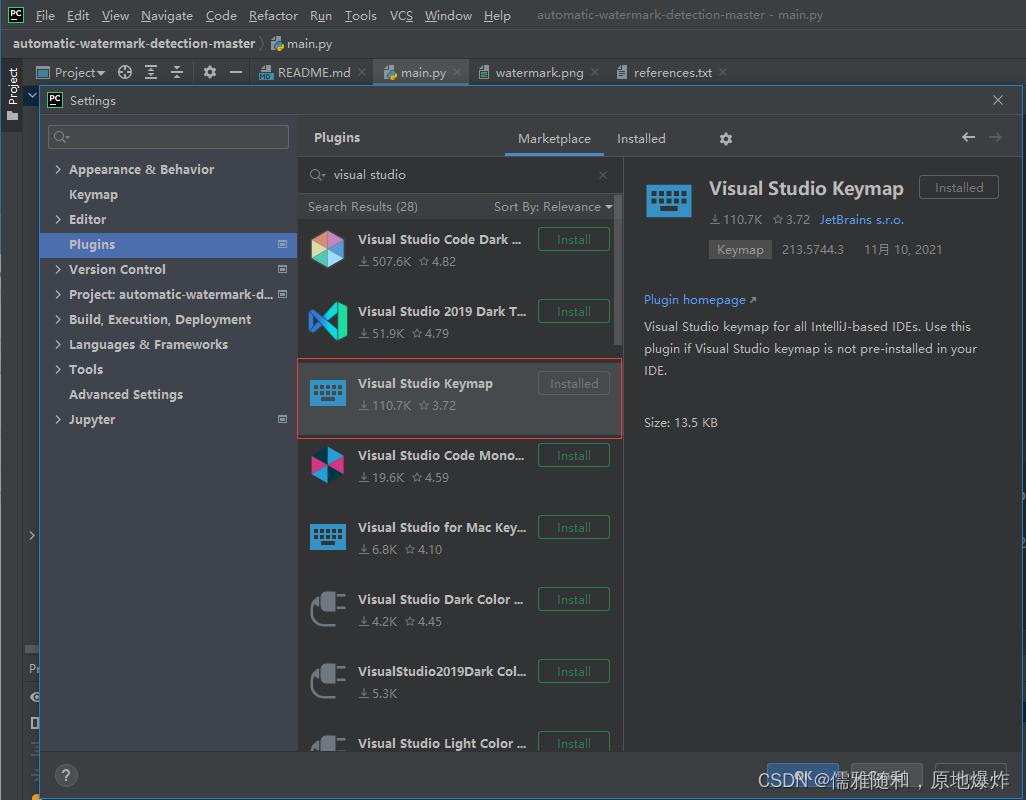Open the Navigate menu
The height and width of the screenshot is (800, 1026).
point(167,15)
